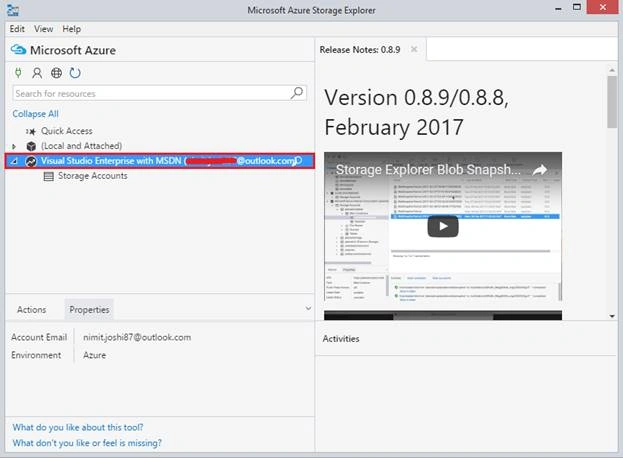Click the release notes scroll down arrow
This screenshot has height=458, width=623.
(612, 316)
